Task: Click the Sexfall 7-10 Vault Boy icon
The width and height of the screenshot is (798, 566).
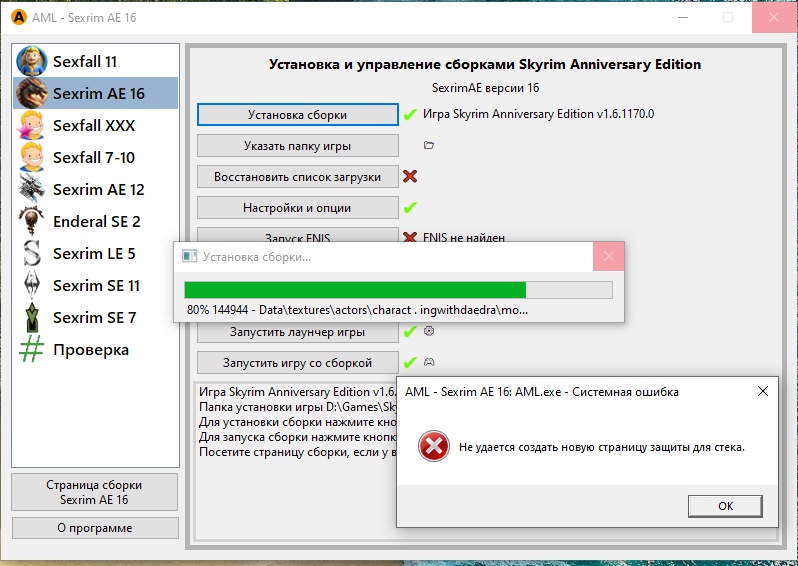Action: [32, 158]
